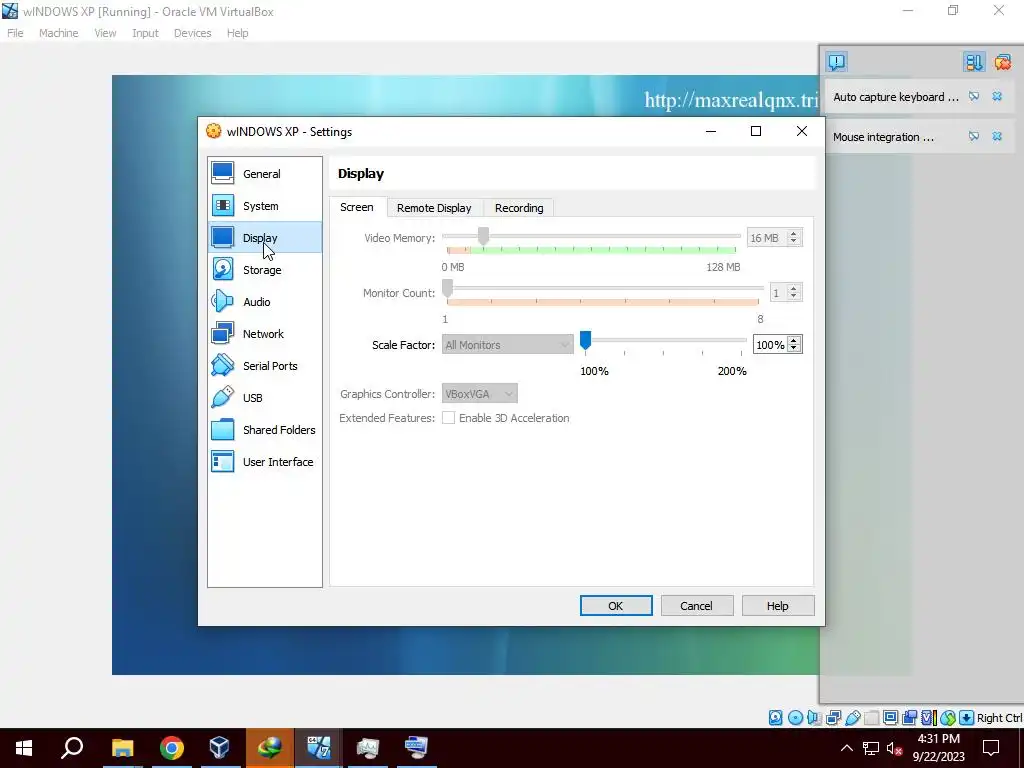
Task: Click the hard disk activity status icon
Action: (776, 718)
